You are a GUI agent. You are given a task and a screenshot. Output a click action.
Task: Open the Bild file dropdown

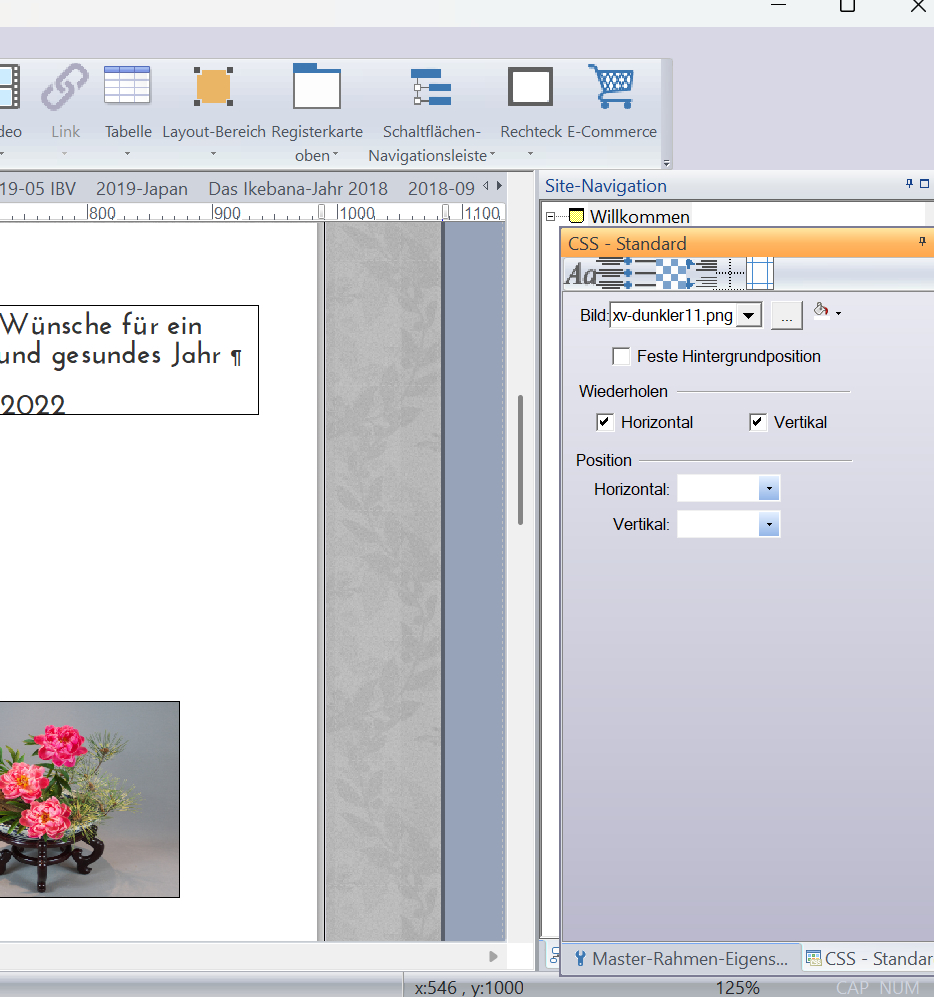pyautogui.click(x=750, y=316)
